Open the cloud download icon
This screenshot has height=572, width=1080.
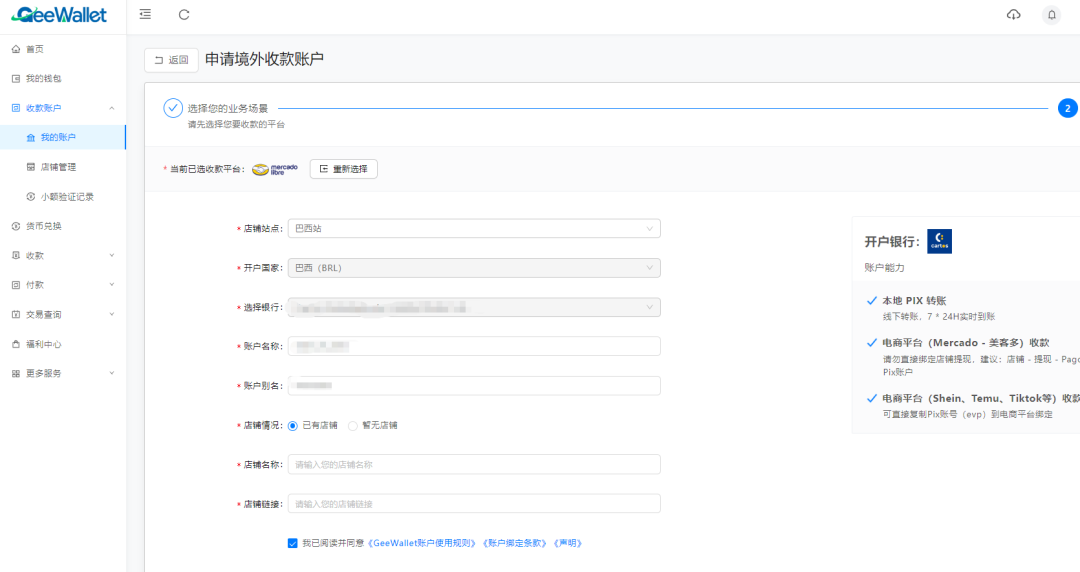pos(1013,14)
